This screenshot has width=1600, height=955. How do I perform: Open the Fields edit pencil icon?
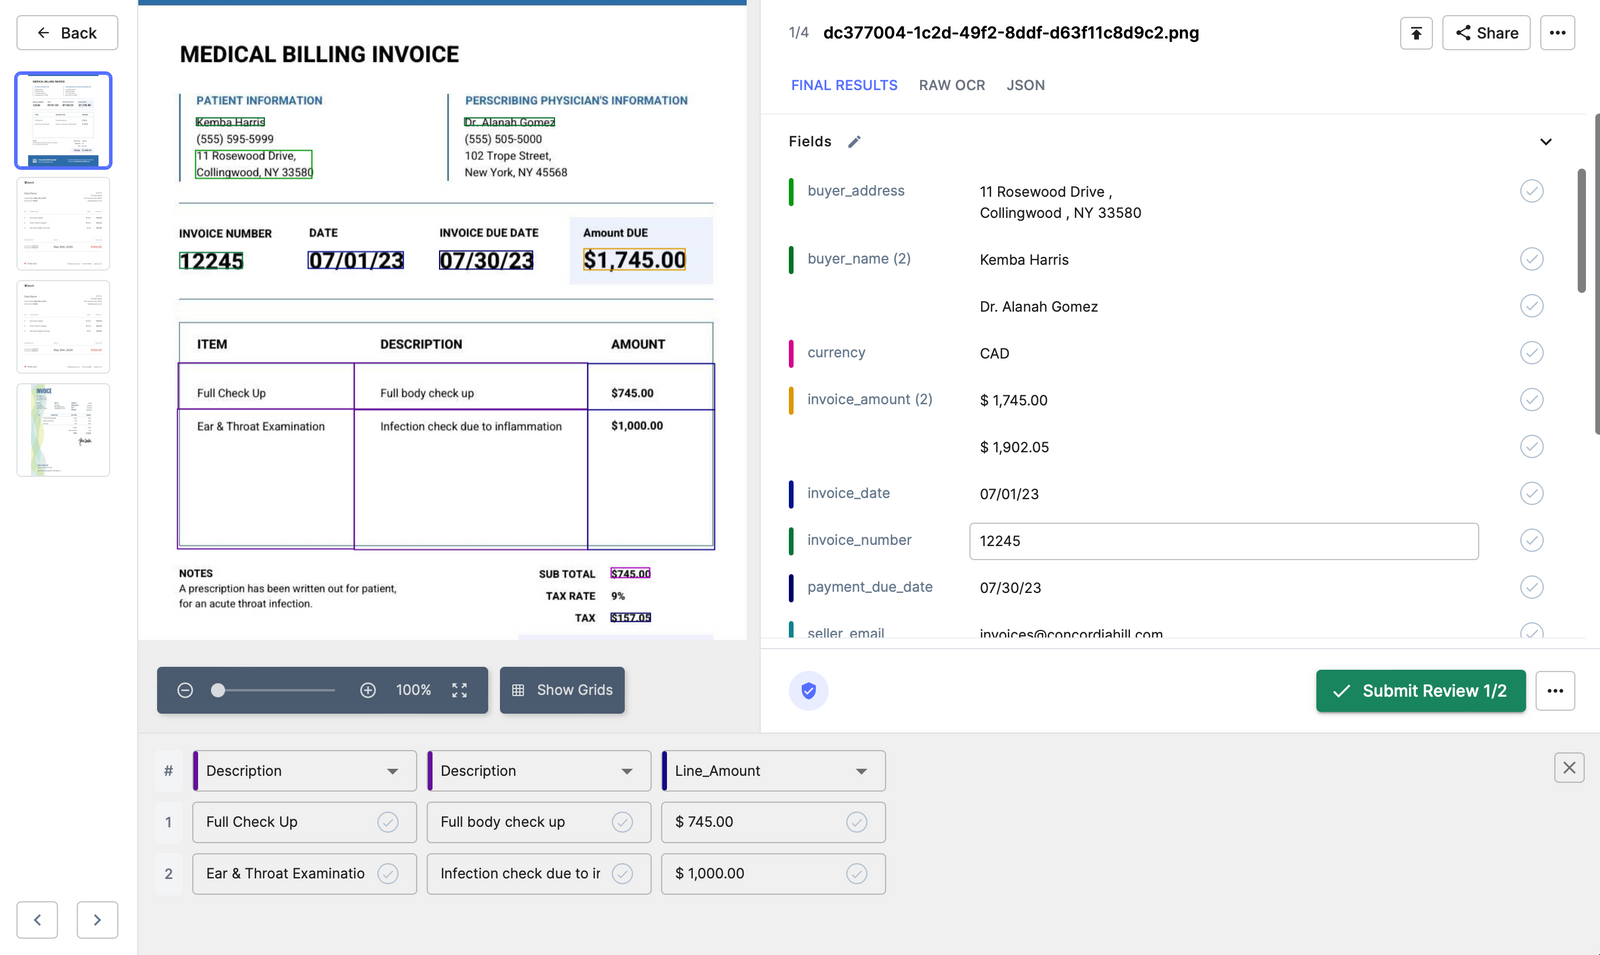click(855, 141)
